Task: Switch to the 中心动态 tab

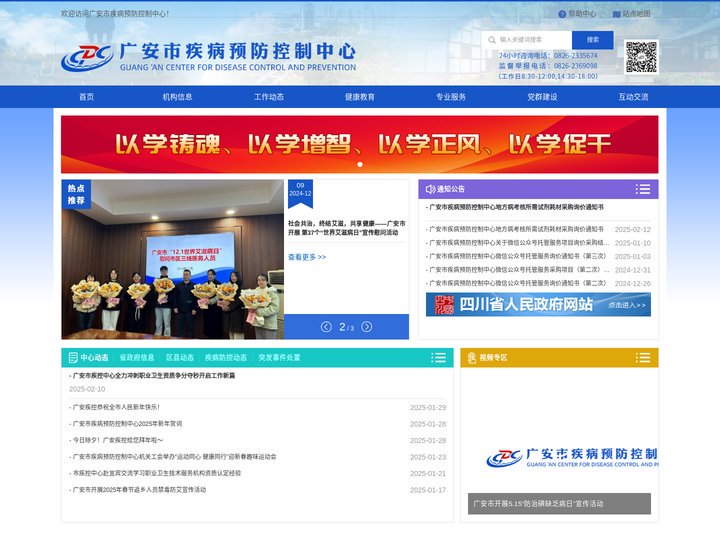Action: pyautogui.click(x=94, y=358)
